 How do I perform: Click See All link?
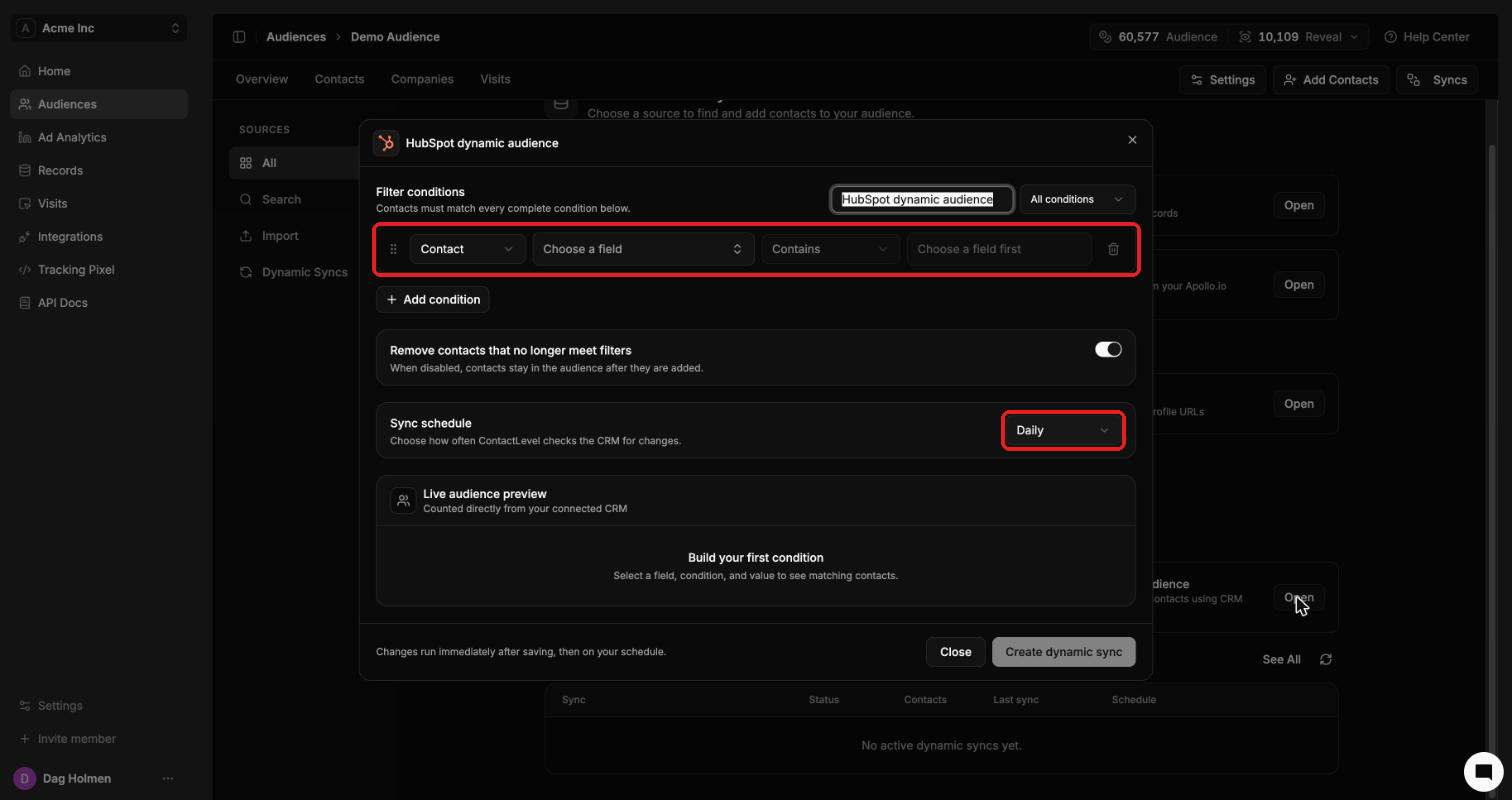click(1281, 659)
